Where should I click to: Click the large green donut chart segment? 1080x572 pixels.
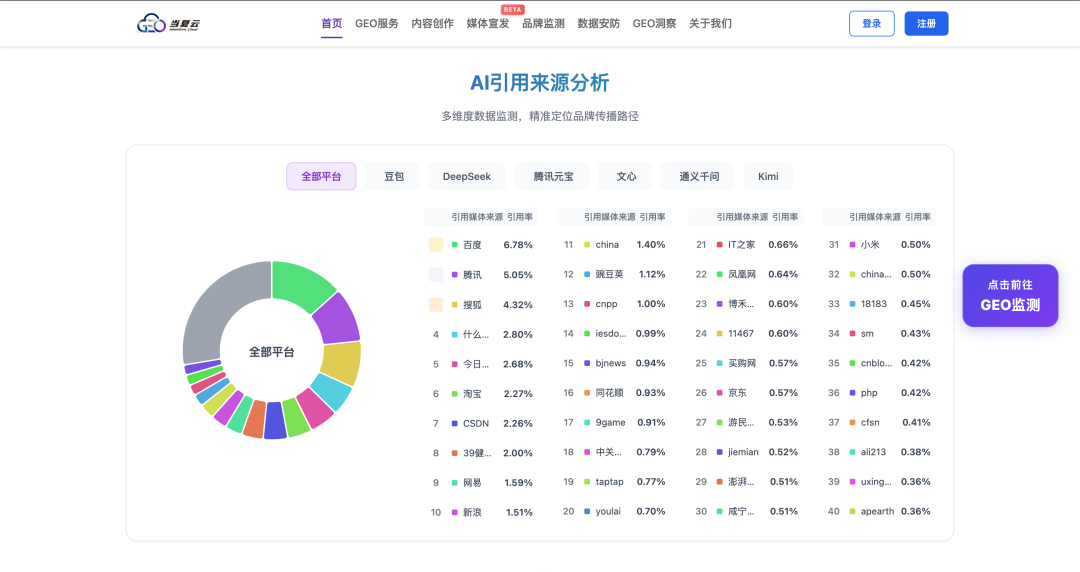[x=301, y=283]
